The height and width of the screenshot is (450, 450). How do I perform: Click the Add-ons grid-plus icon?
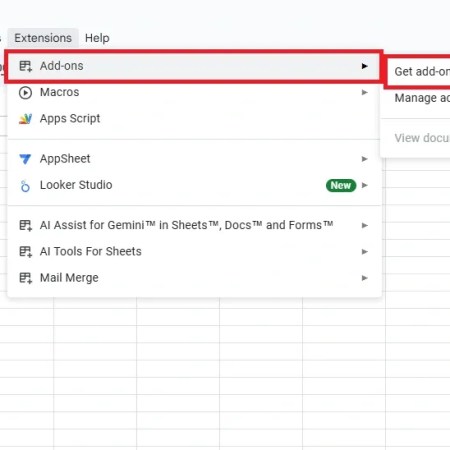pyautogui.click(x=25, y=66)
